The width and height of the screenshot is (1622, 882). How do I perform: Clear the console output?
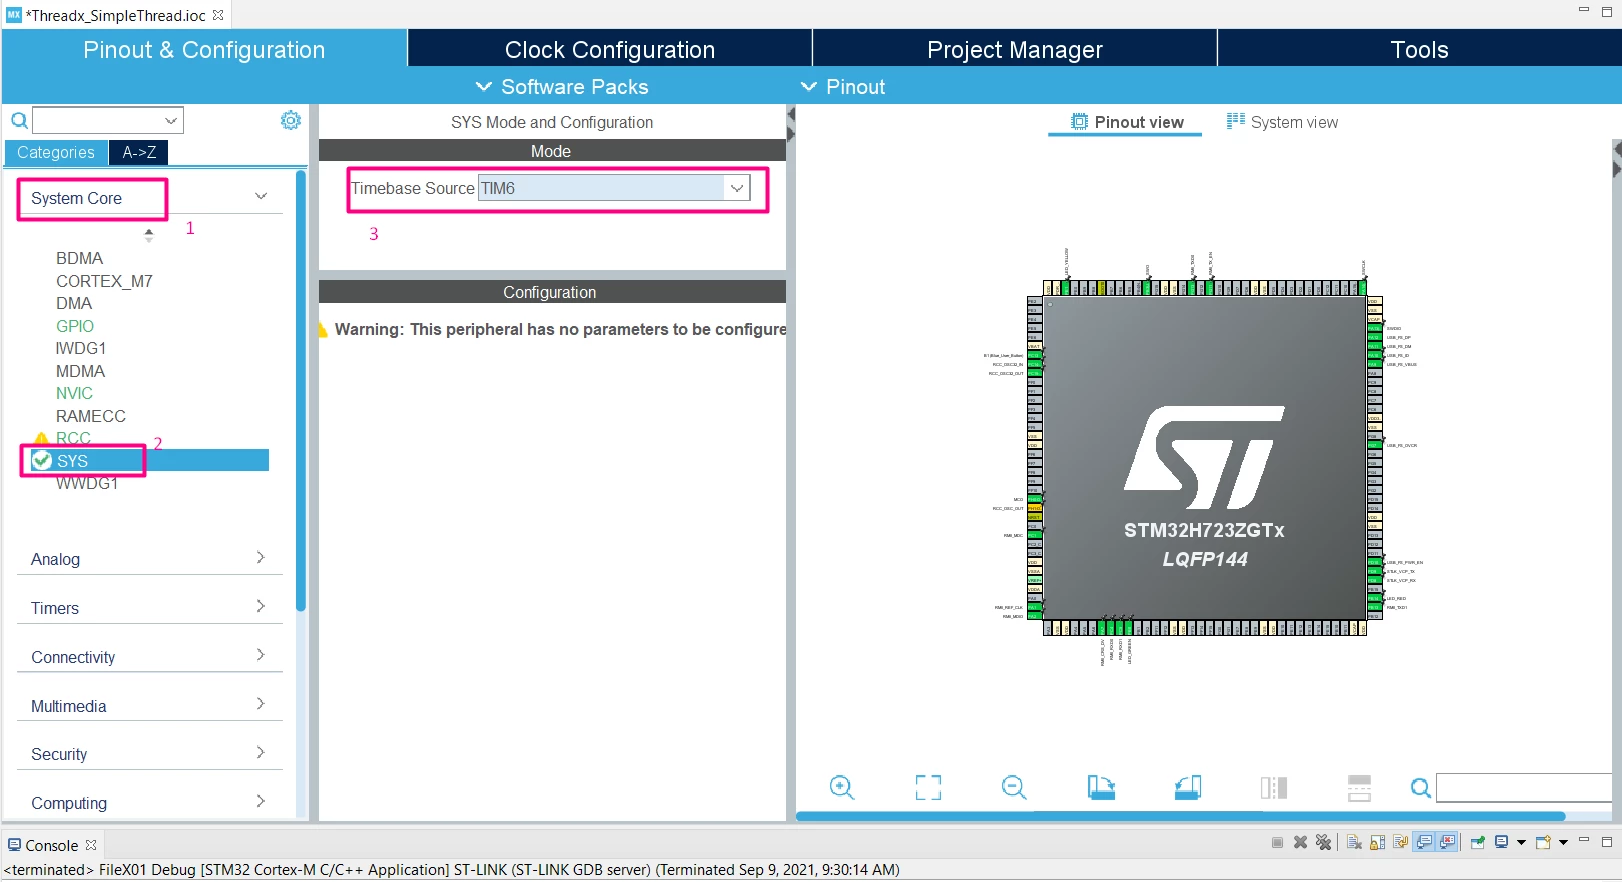click(1354, 842)
